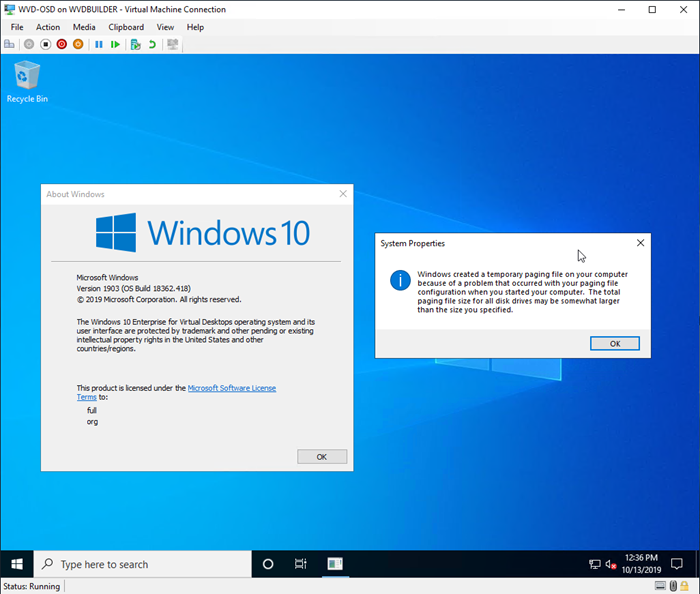This screenshot has width=700, height=594.
Task: Click the green Revert arrow icon
Action: tap(152, 44)
